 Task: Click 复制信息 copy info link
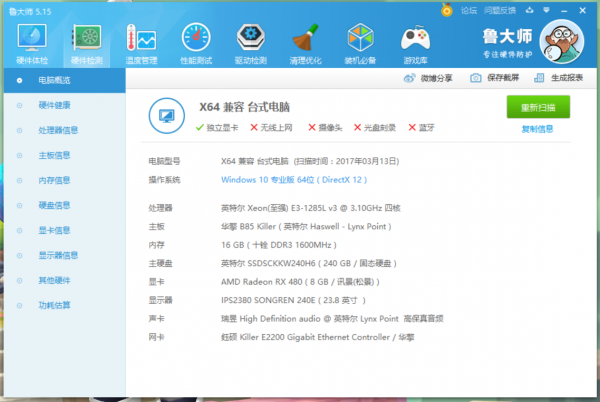coord(537,129)
